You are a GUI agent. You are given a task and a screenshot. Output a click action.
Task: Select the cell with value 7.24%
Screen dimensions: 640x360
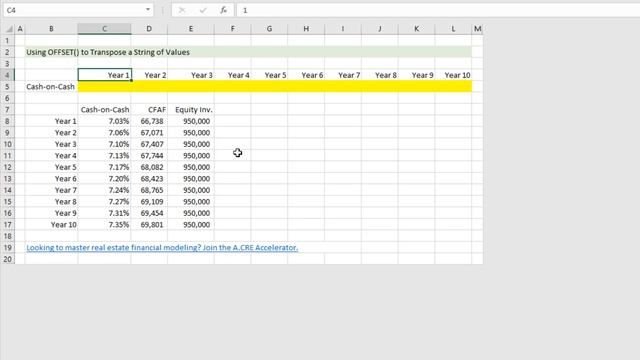click(x=104, y=190)
